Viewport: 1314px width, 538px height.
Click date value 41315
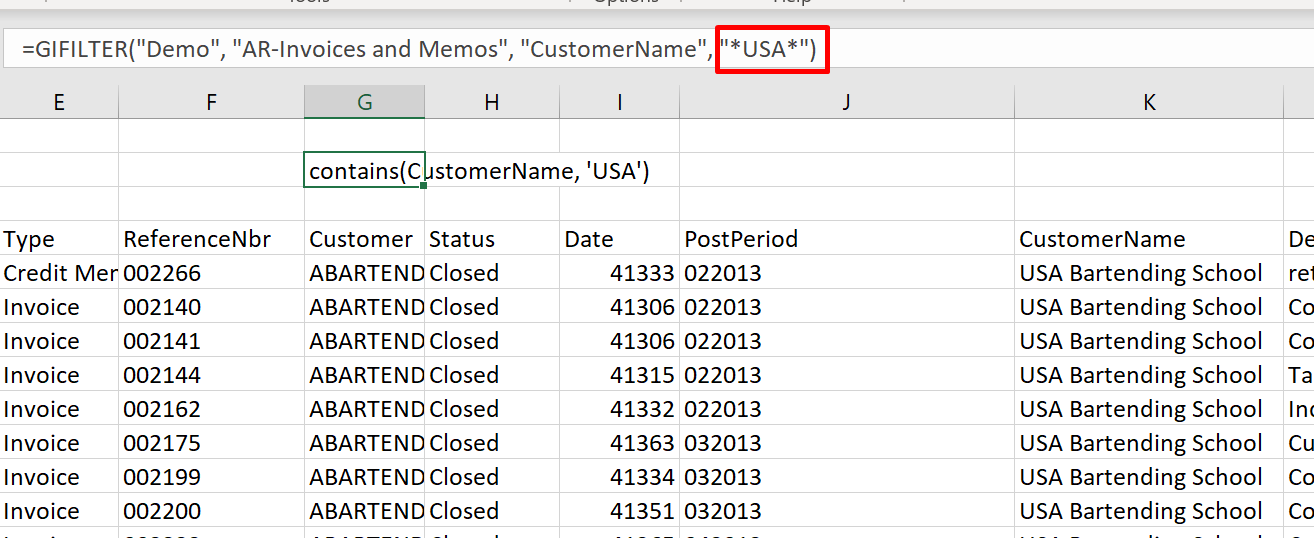click(620, 375)
